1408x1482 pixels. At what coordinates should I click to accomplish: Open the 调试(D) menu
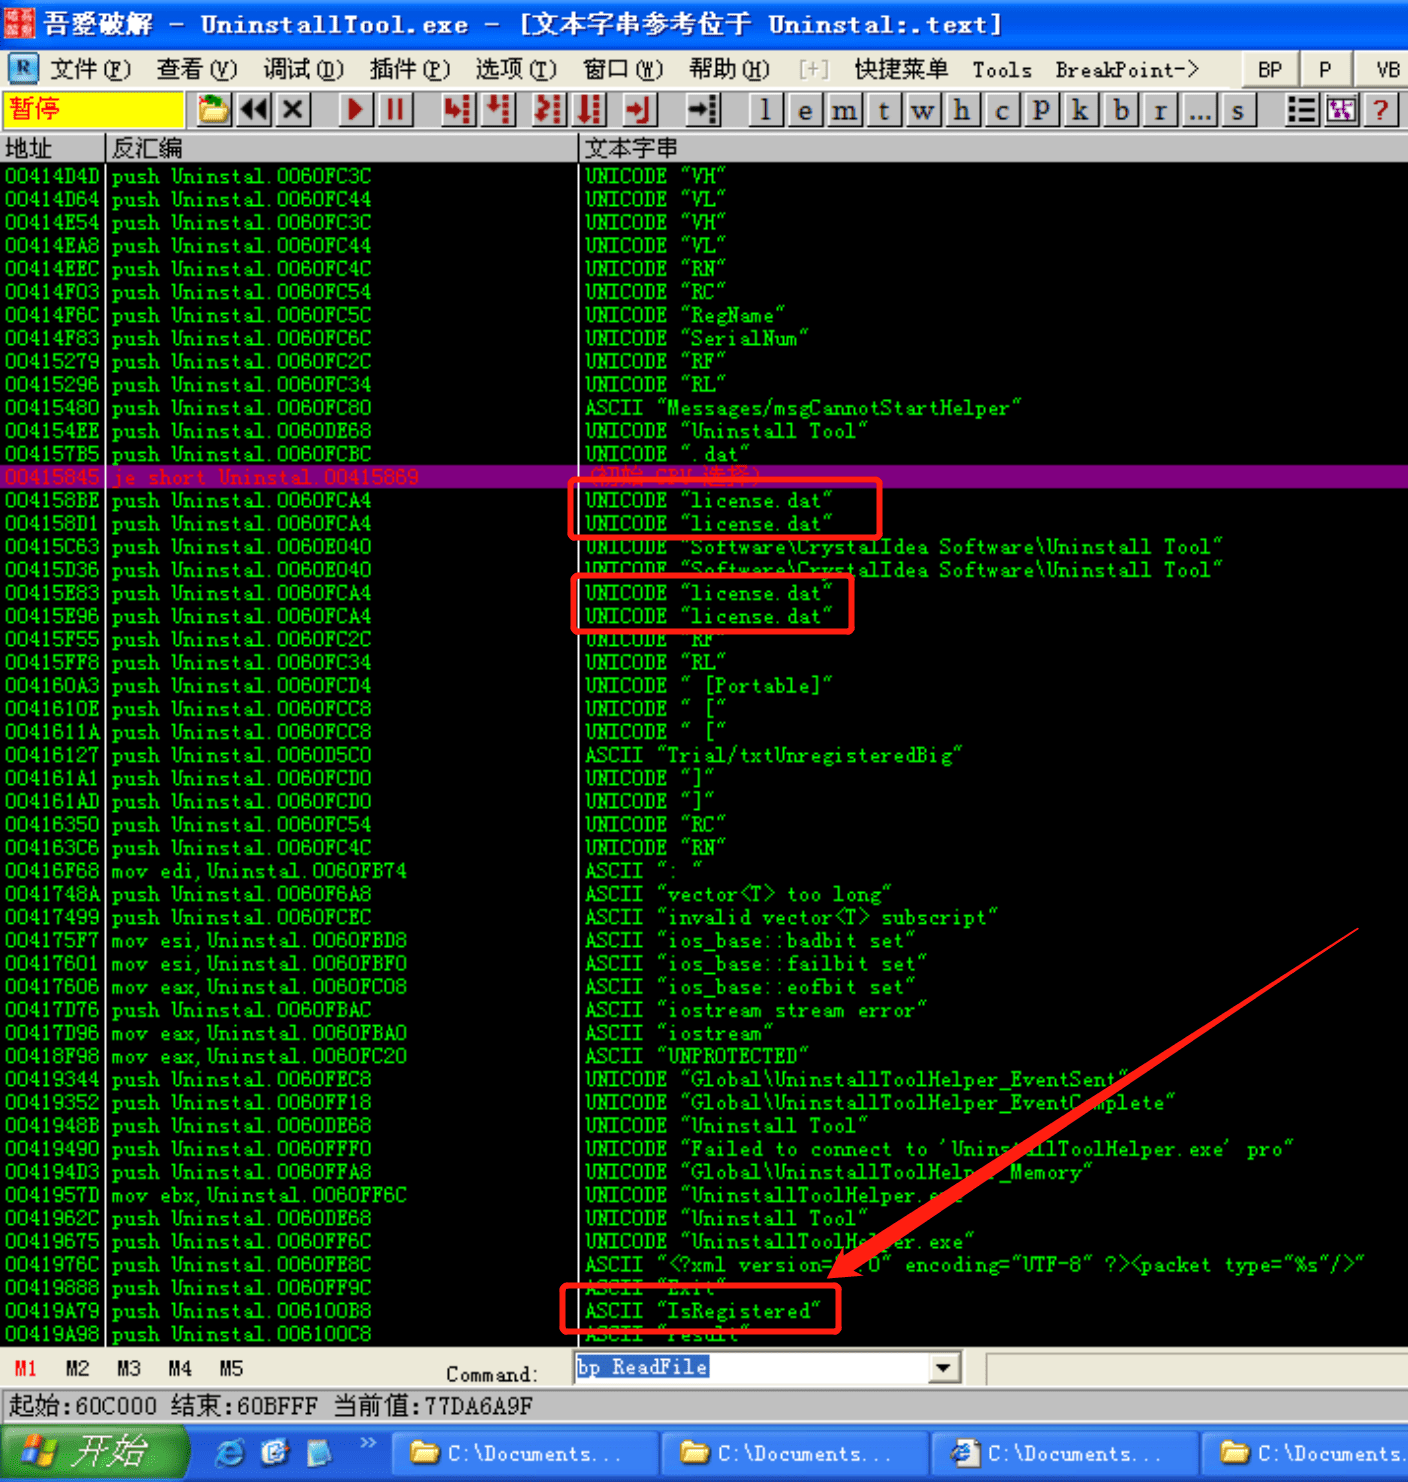click(303, 69)
